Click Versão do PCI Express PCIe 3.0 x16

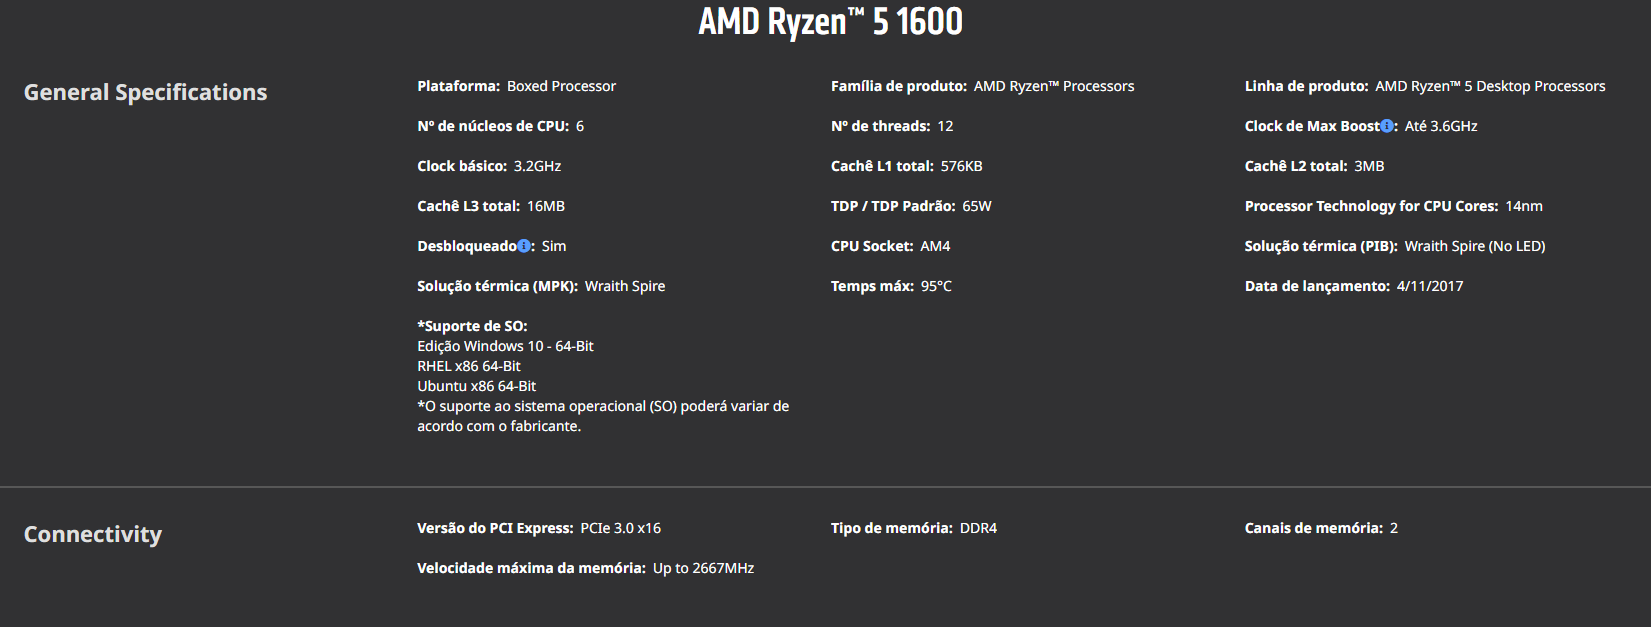click(539, 528)
